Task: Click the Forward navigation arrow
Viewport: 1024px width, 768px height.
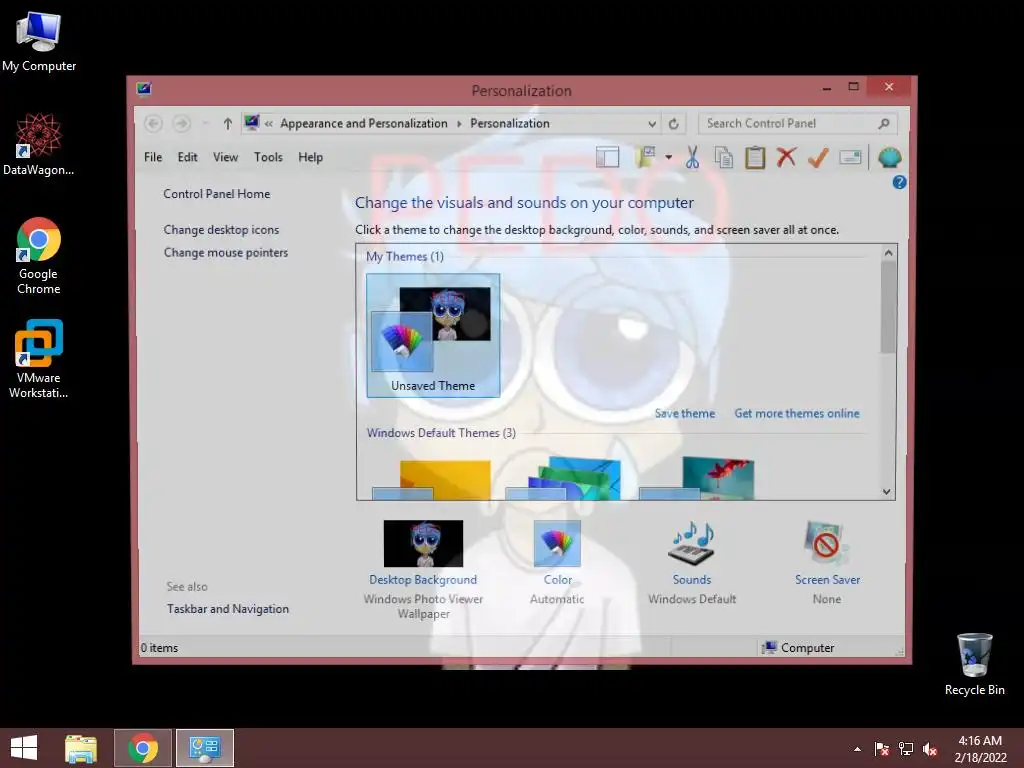Action: pyautogui.click(x=182, y=123)
